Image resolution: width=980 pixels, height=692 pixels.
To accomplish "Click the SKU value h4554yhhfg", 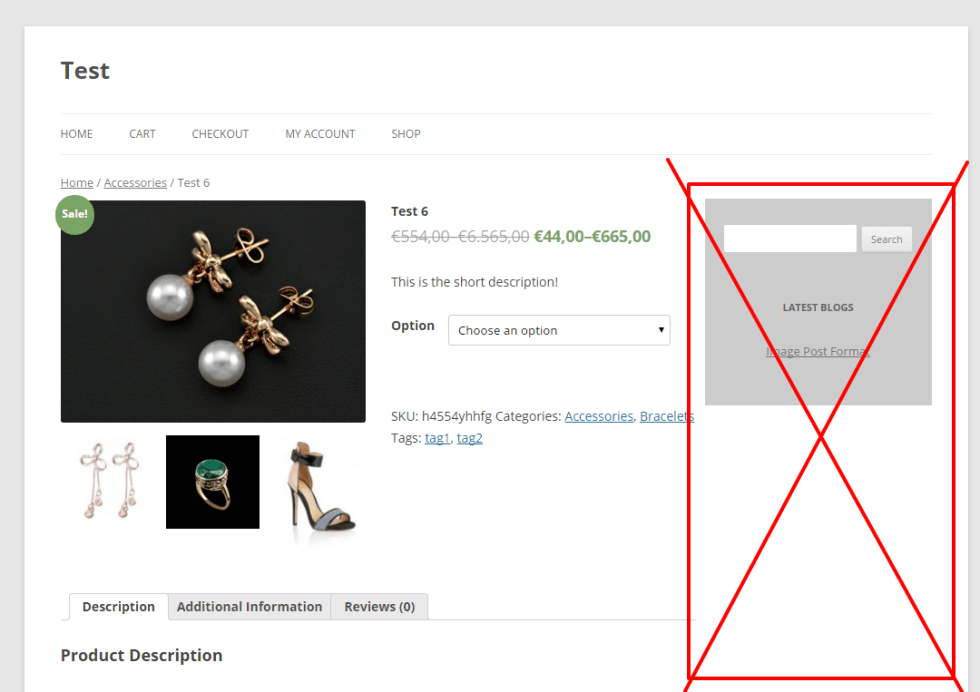I will pyautogui.click(x=457, y=416).
